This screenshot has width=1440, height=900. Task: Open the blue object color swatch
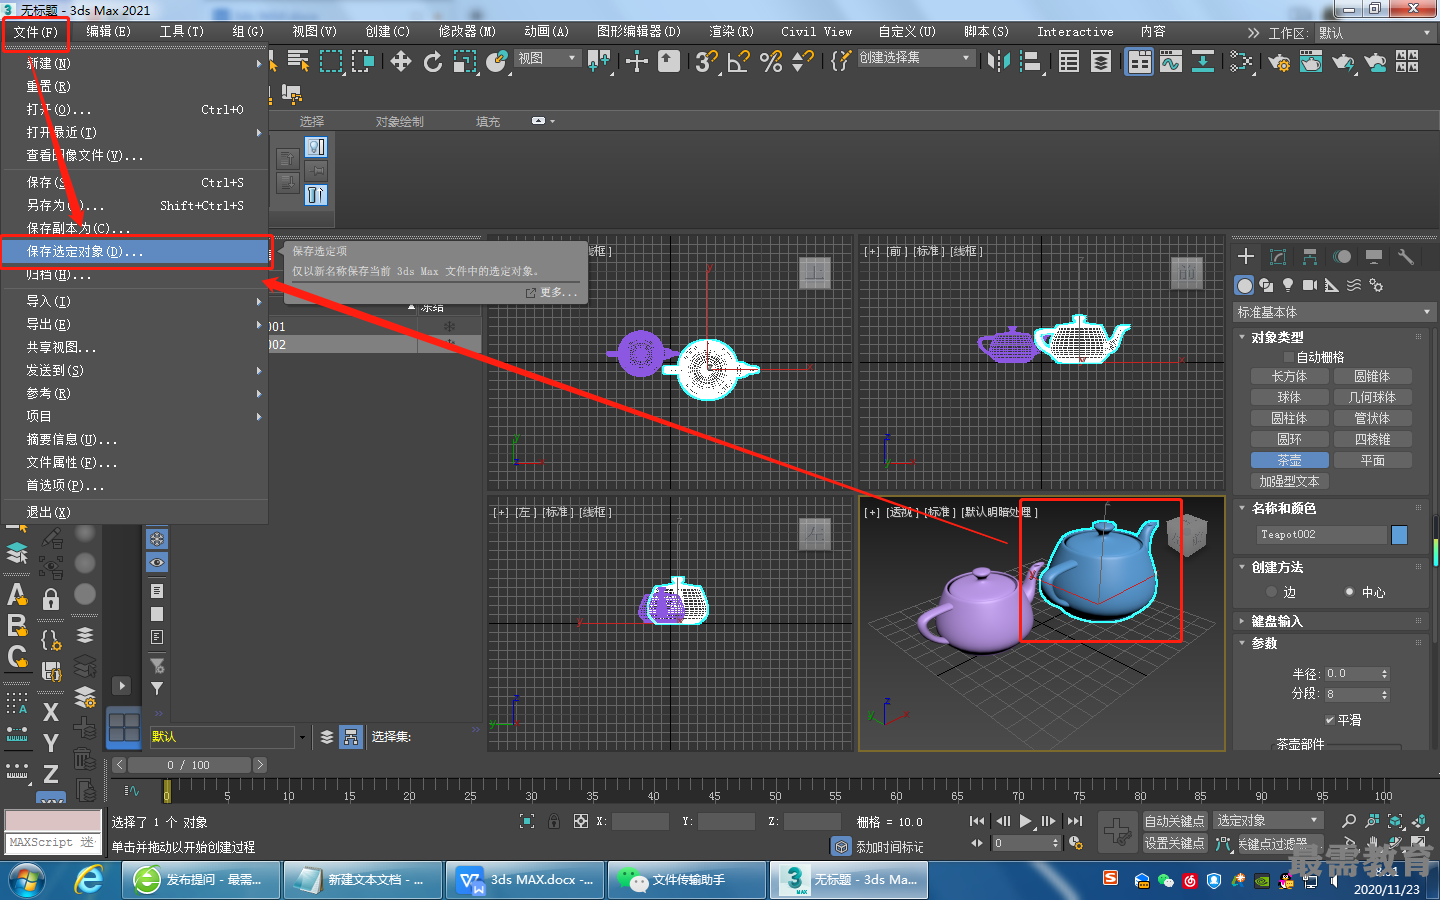pyautogui.click(x=1399, y=535)
